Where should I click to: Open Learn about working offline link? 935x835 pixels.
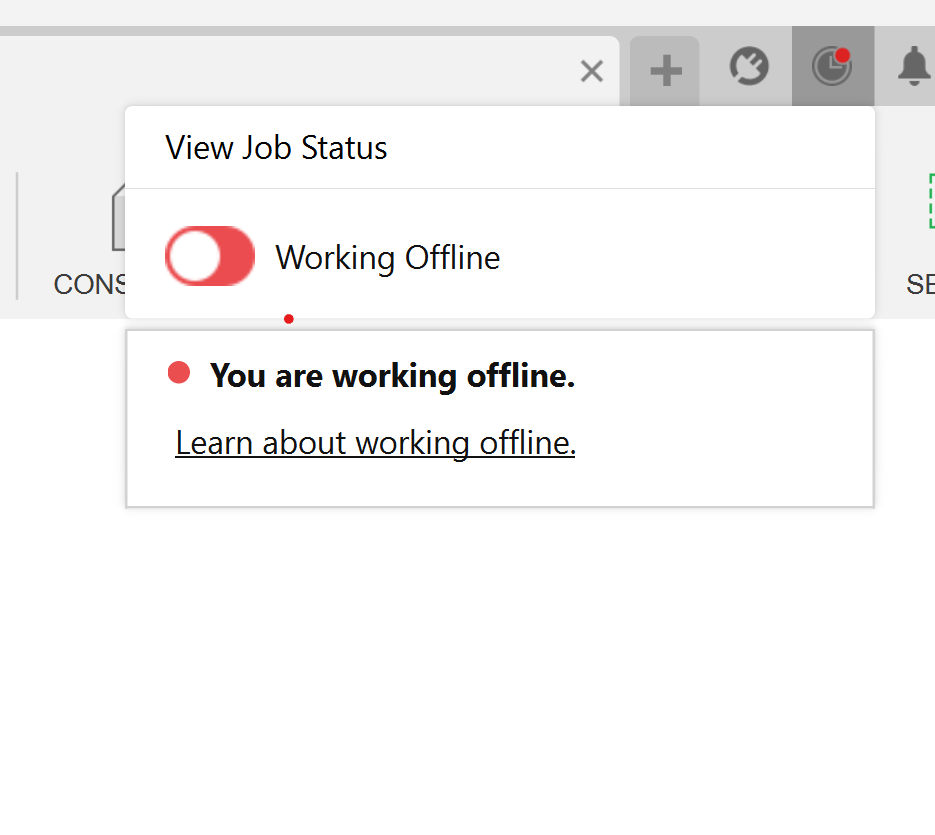[375, 442]
